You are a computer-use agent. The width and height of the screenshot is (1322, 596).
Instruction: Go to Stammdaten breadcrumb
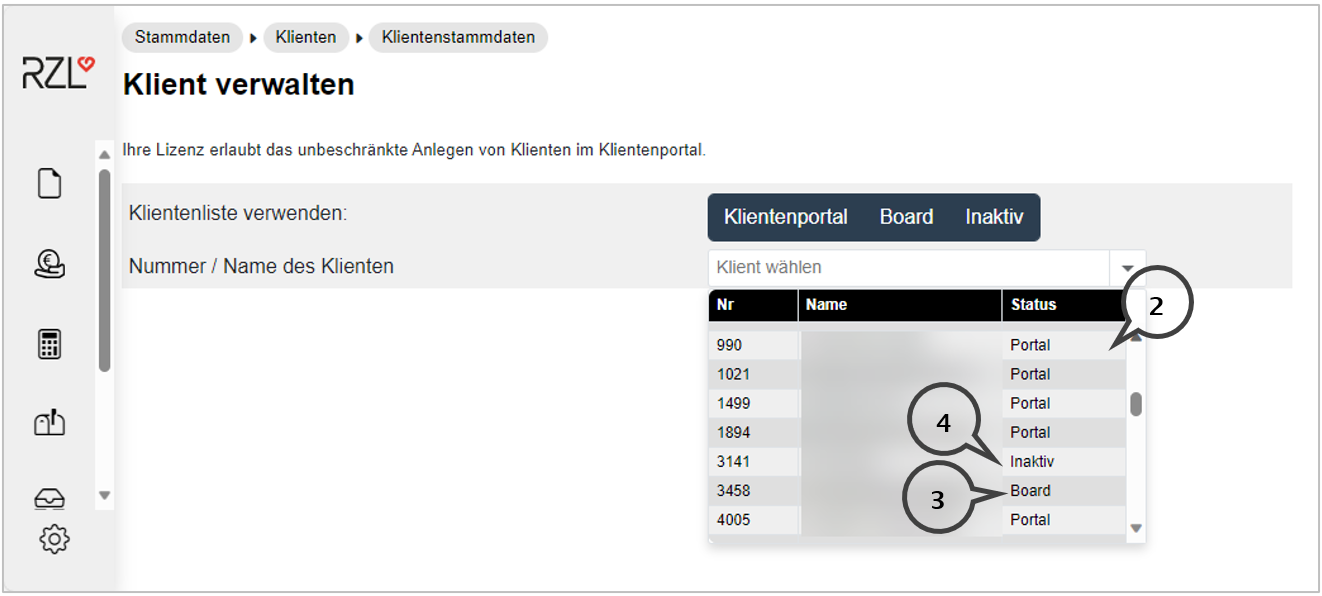[182, 38]
